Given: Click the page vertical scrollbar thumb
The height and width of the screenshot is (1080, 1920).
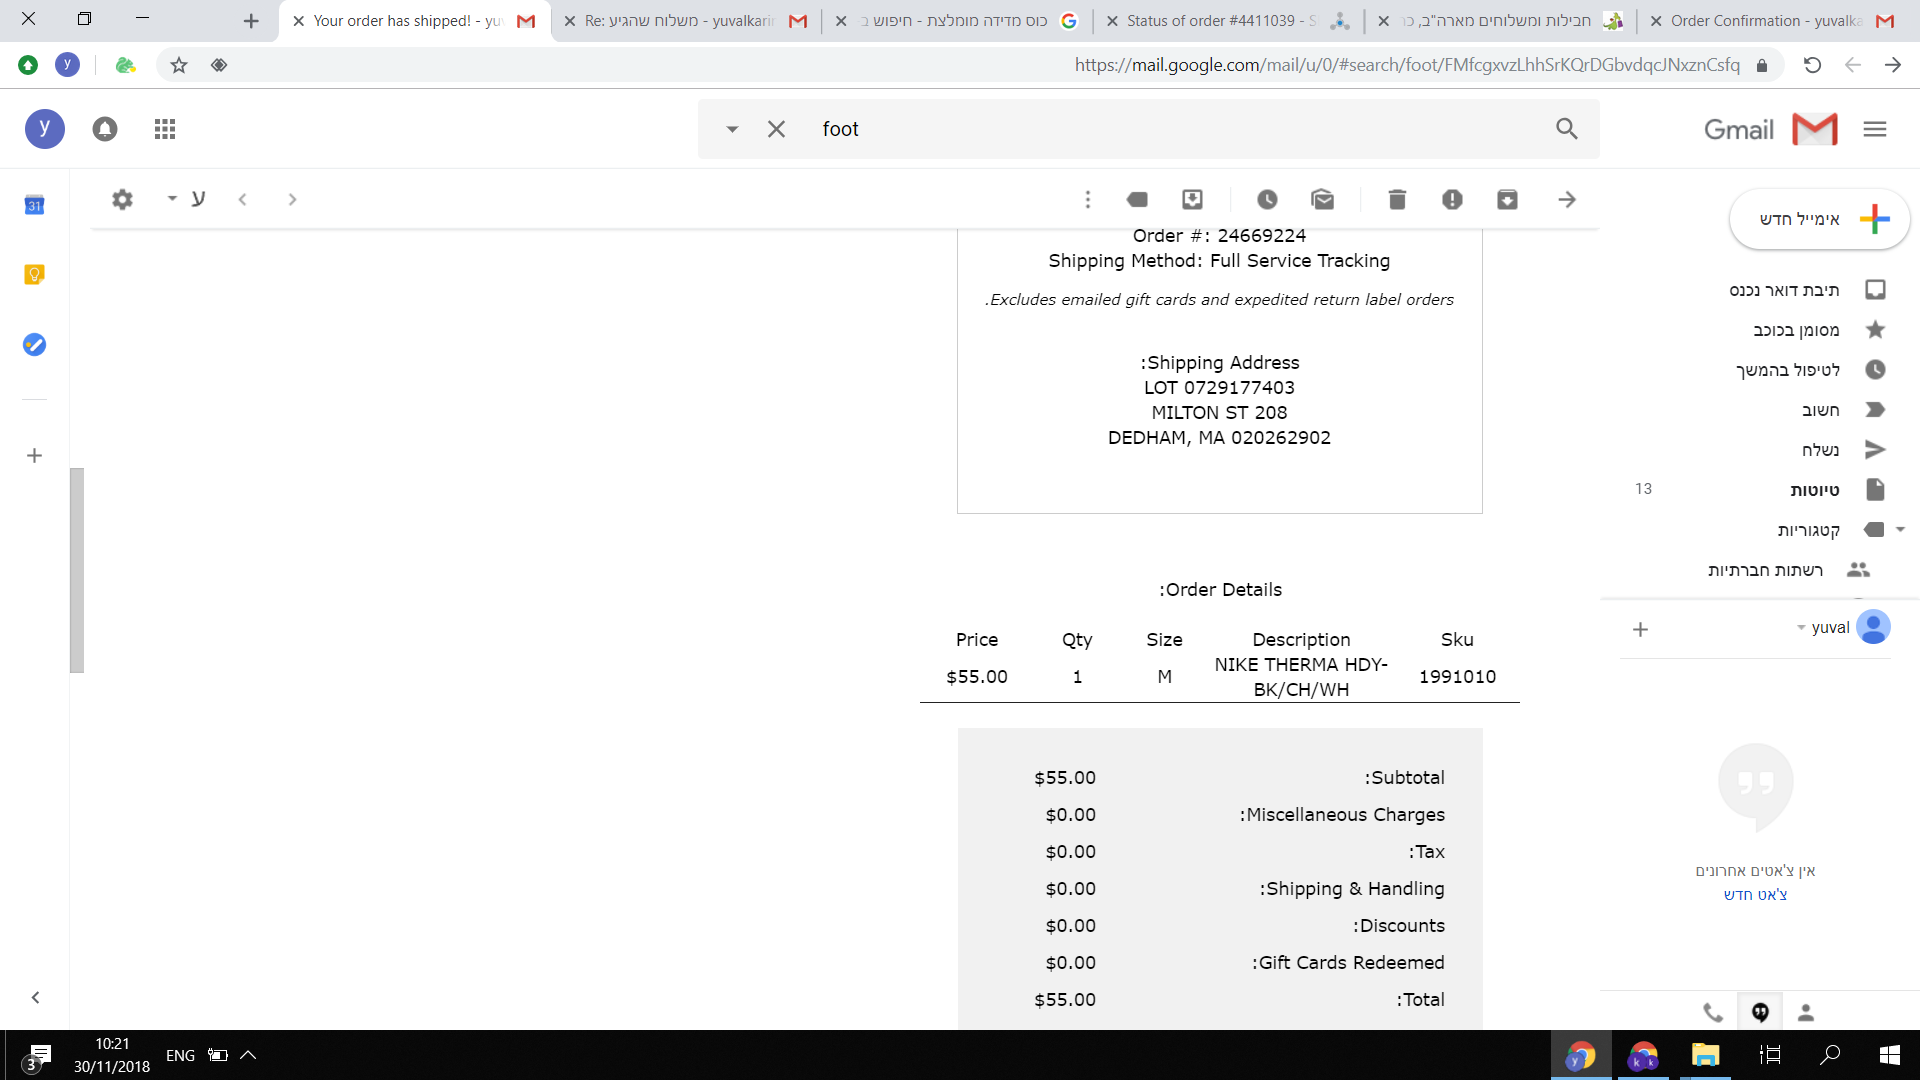Looking at the screenshot, I should coord(77,570).
